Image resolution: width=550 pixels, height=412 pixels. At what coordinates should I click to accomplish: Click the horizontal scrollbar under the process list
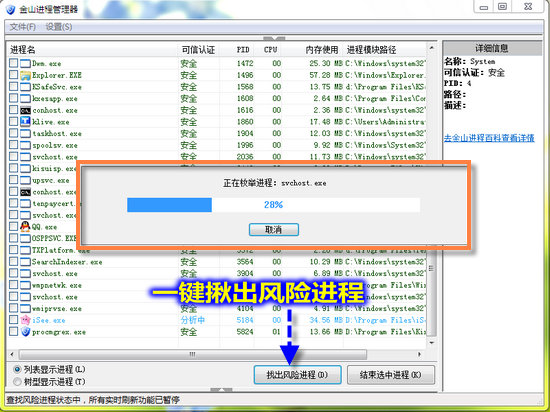(193, 354)
